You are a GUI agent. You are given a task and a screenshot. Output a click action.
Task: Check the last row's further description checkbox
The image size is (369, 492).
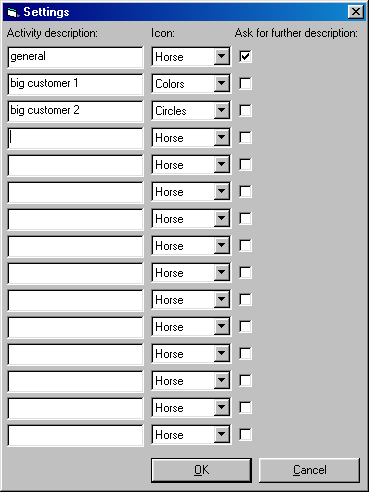[245, 434]
